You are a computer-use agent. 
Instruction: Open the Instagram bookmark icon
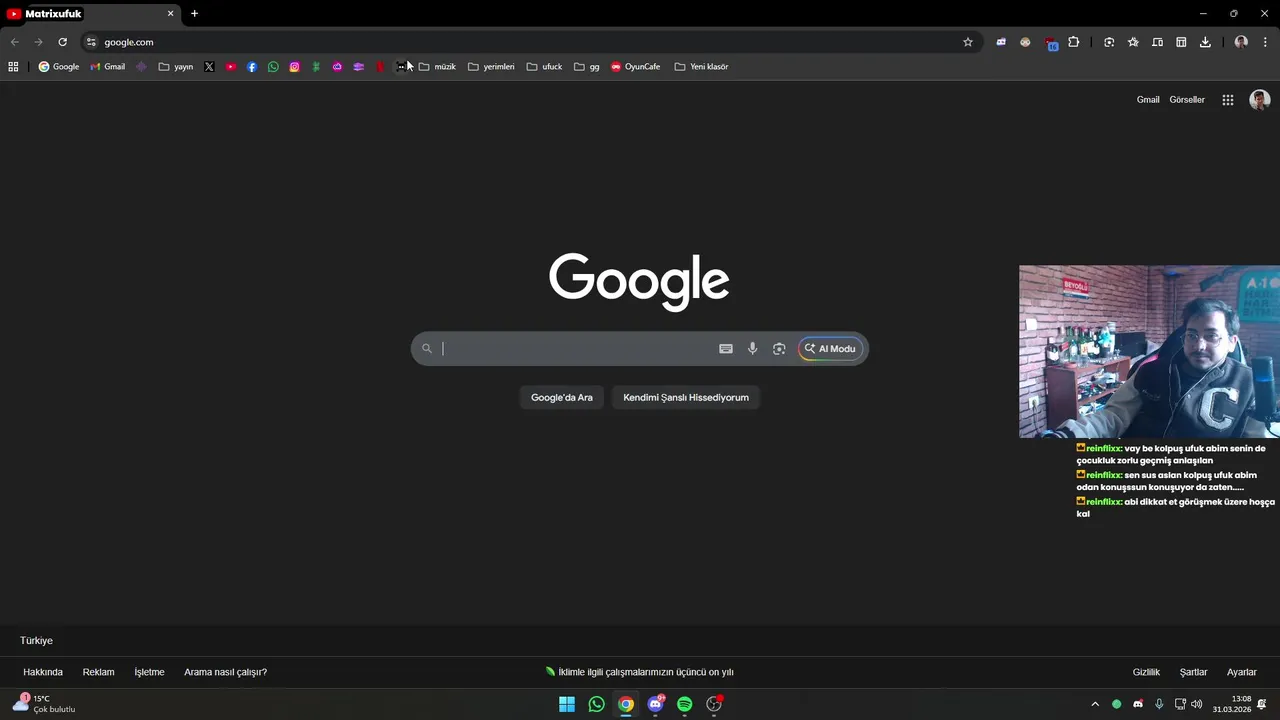pos(294,67)
